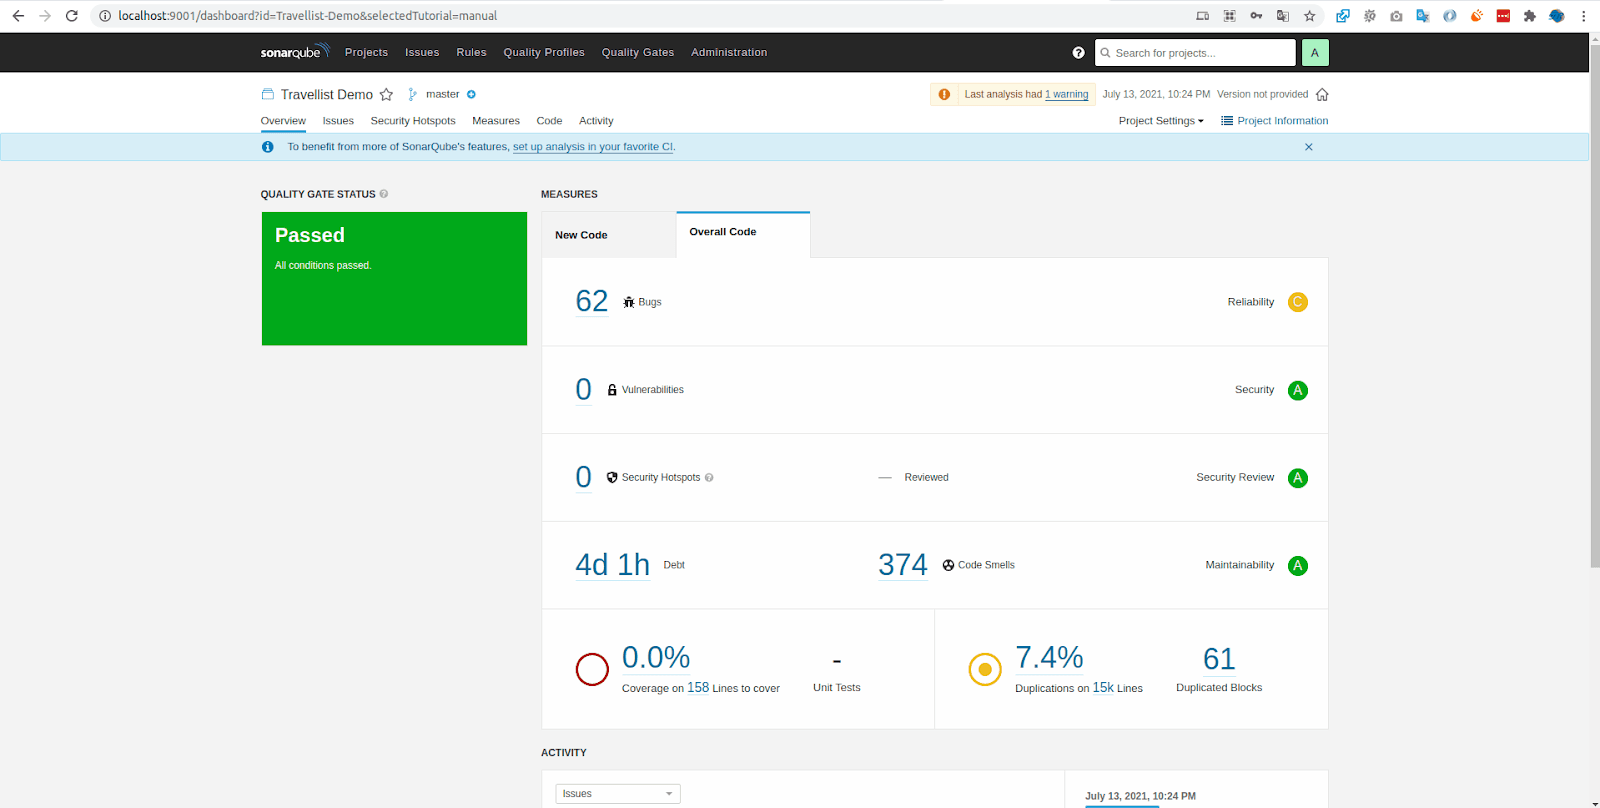The height and width of the screenshot is (808, 1600).
Task: Click the 62 Bugs count link
Action: pyautogui.click(x=591, y=301)
